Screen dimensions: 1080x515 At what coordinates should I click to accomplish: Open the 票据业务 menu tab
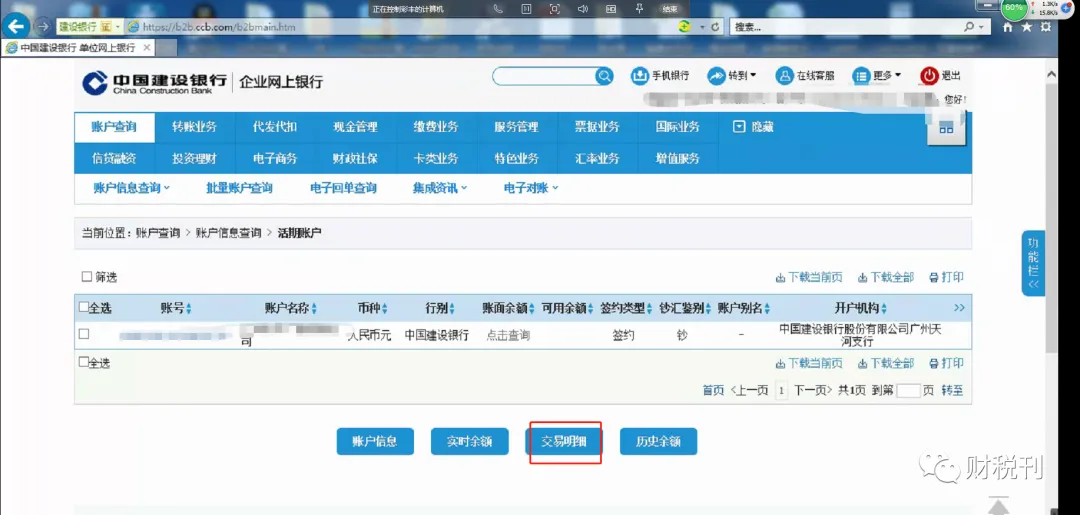pos(596,127)
